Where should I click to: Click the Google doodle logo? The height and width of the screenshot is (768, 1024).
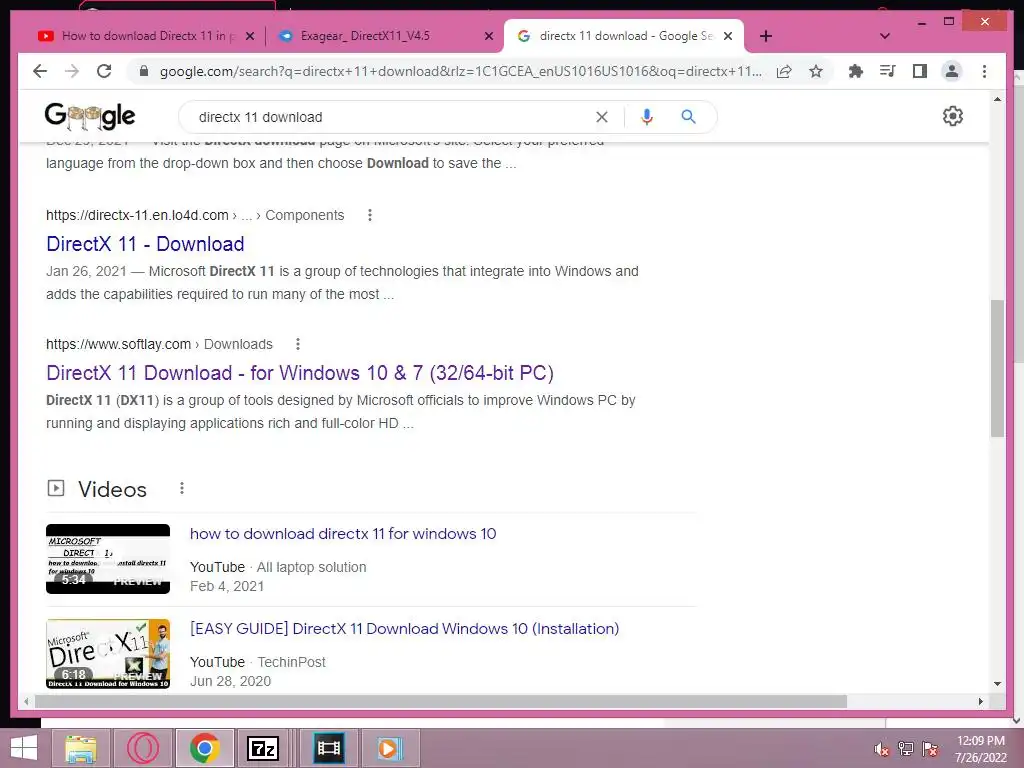point(89,116)
